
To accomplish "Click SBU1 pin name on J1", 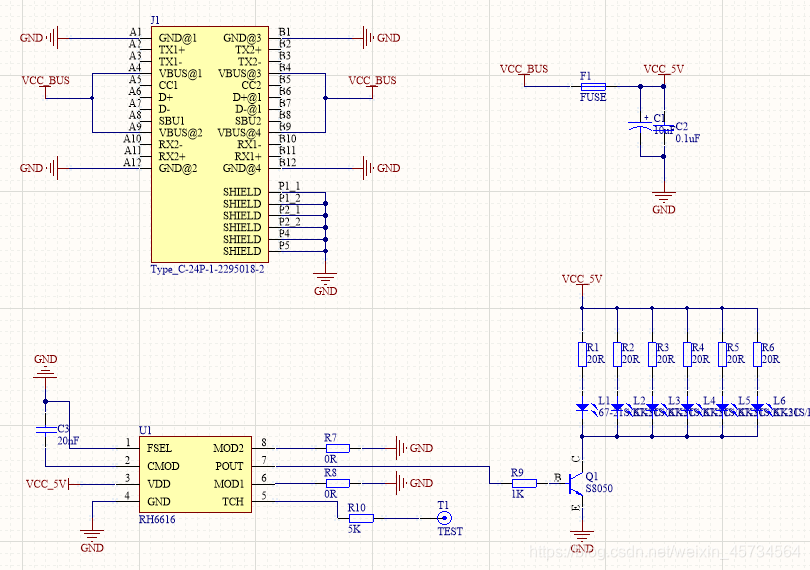I will coord(172,121).
